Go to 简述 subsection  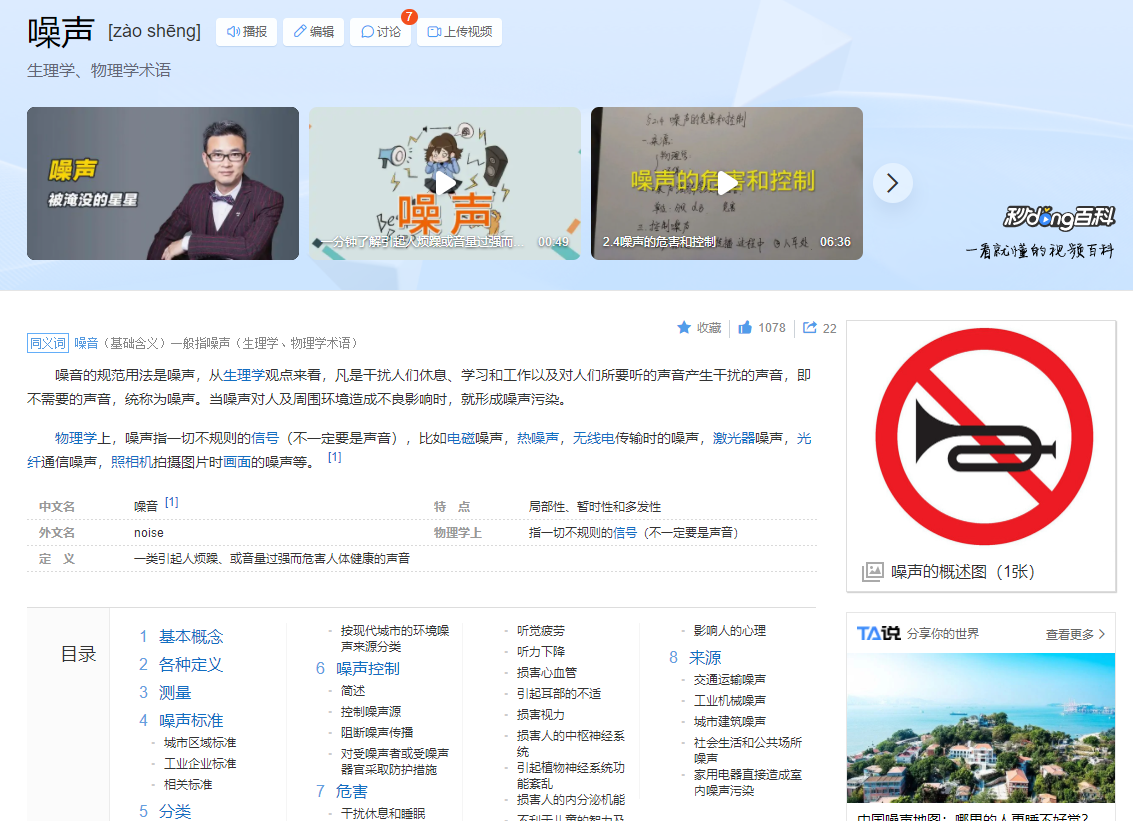(x=353, y=690)
